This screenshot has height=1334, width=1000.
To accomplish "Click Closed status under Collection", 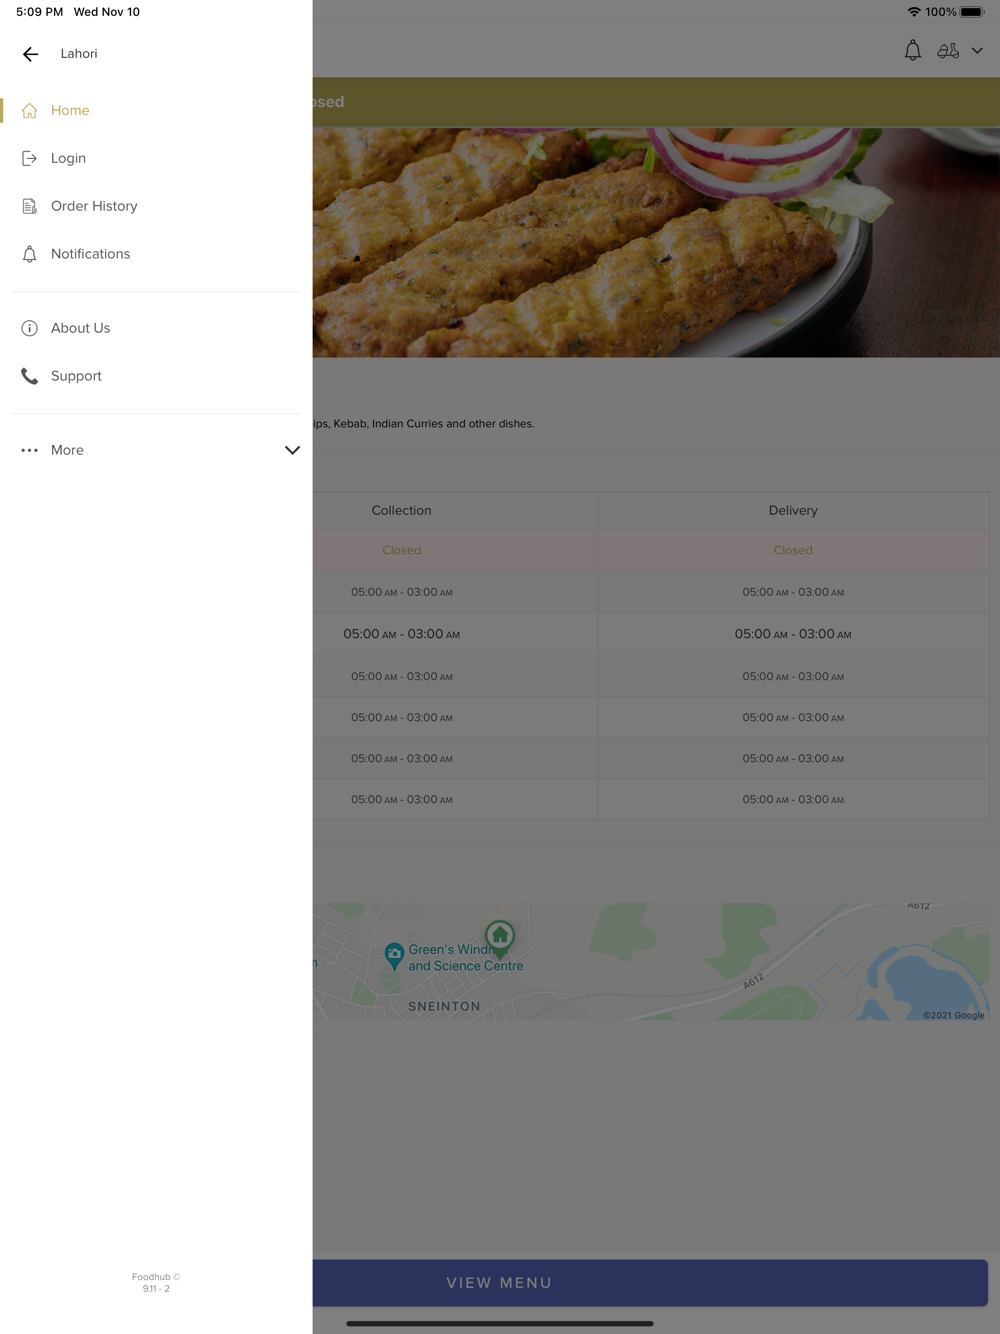I will coord(402,550).
